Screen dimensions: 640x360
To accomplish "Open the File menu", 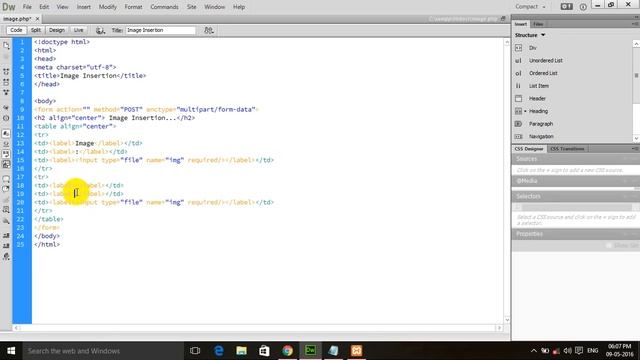I will [x=27, y=7].
